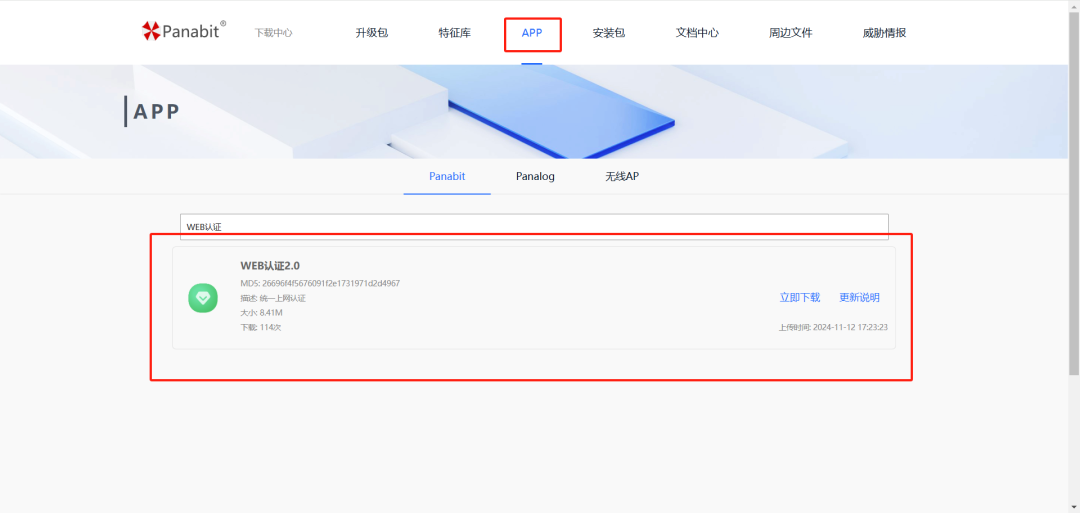The width and height of the screenshot is (1080, 513).
Task: Switch to the Panabit tab
Action: point(447,176)
